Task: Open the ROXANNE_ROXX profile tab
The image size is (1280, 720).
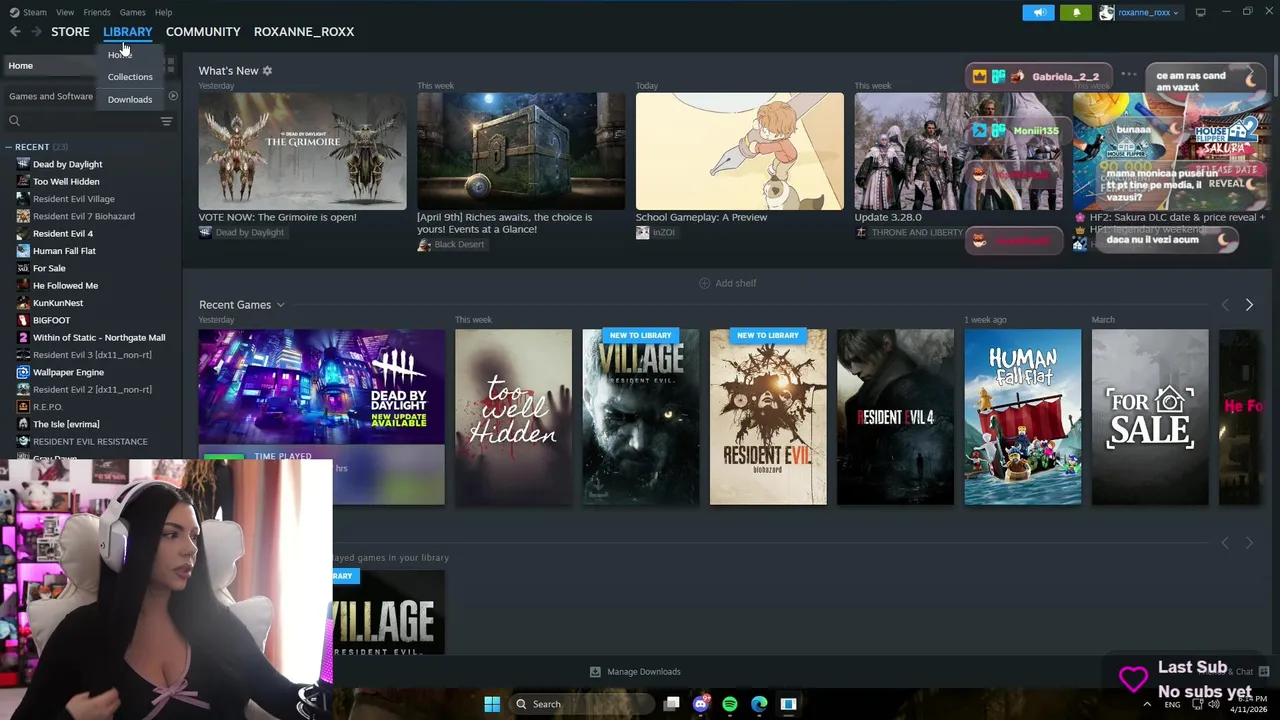Action: coord(304,32)
